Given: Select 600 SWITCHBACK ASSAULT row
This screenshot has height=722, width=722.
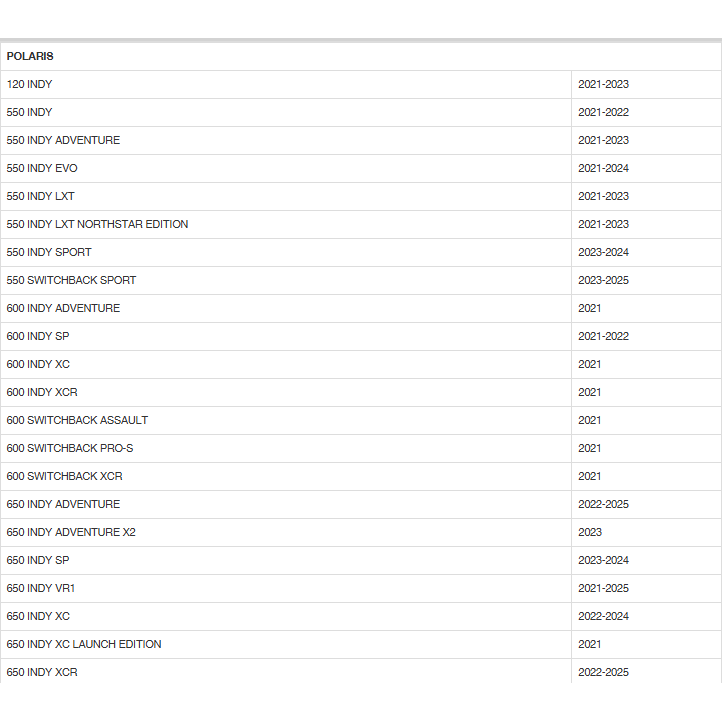Looking at the screenshot, I should (361, 421).
